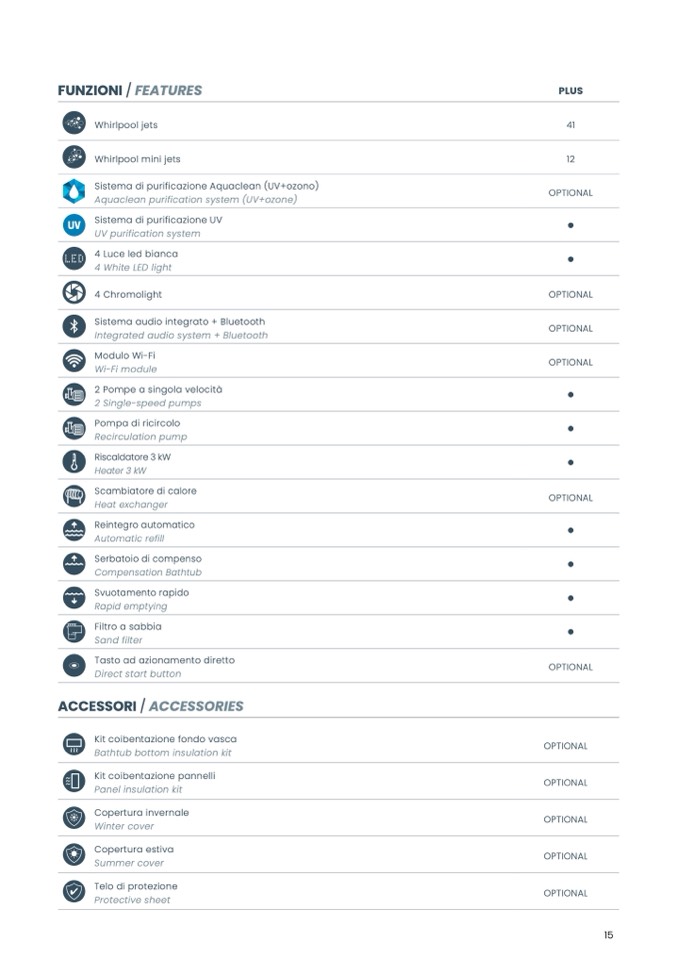Click the PLUS column header
The height and width of the screenshot is (959, 678).
pos(570,91)
